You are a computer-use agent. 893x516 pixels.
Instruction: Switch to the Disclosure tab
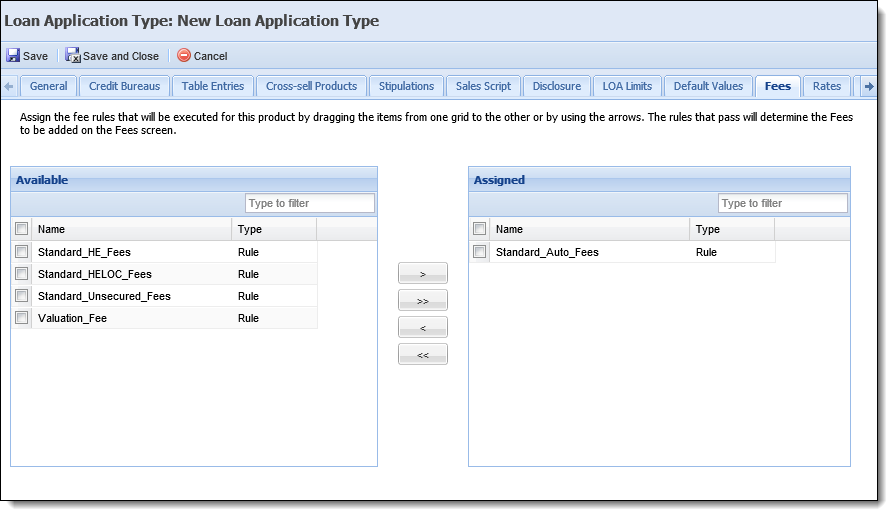(557, 87)
